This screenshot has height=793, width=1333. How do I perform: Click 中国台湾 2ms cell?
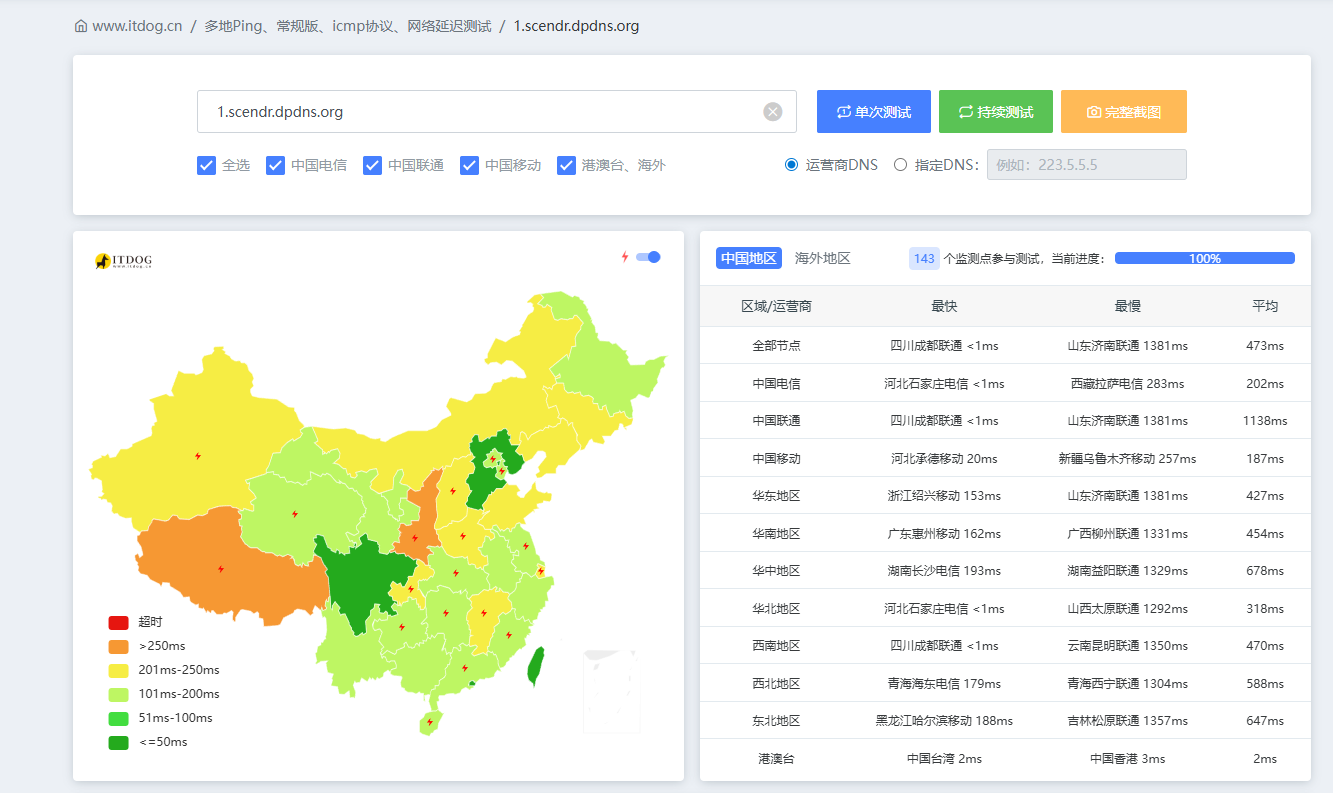point(944,759)
